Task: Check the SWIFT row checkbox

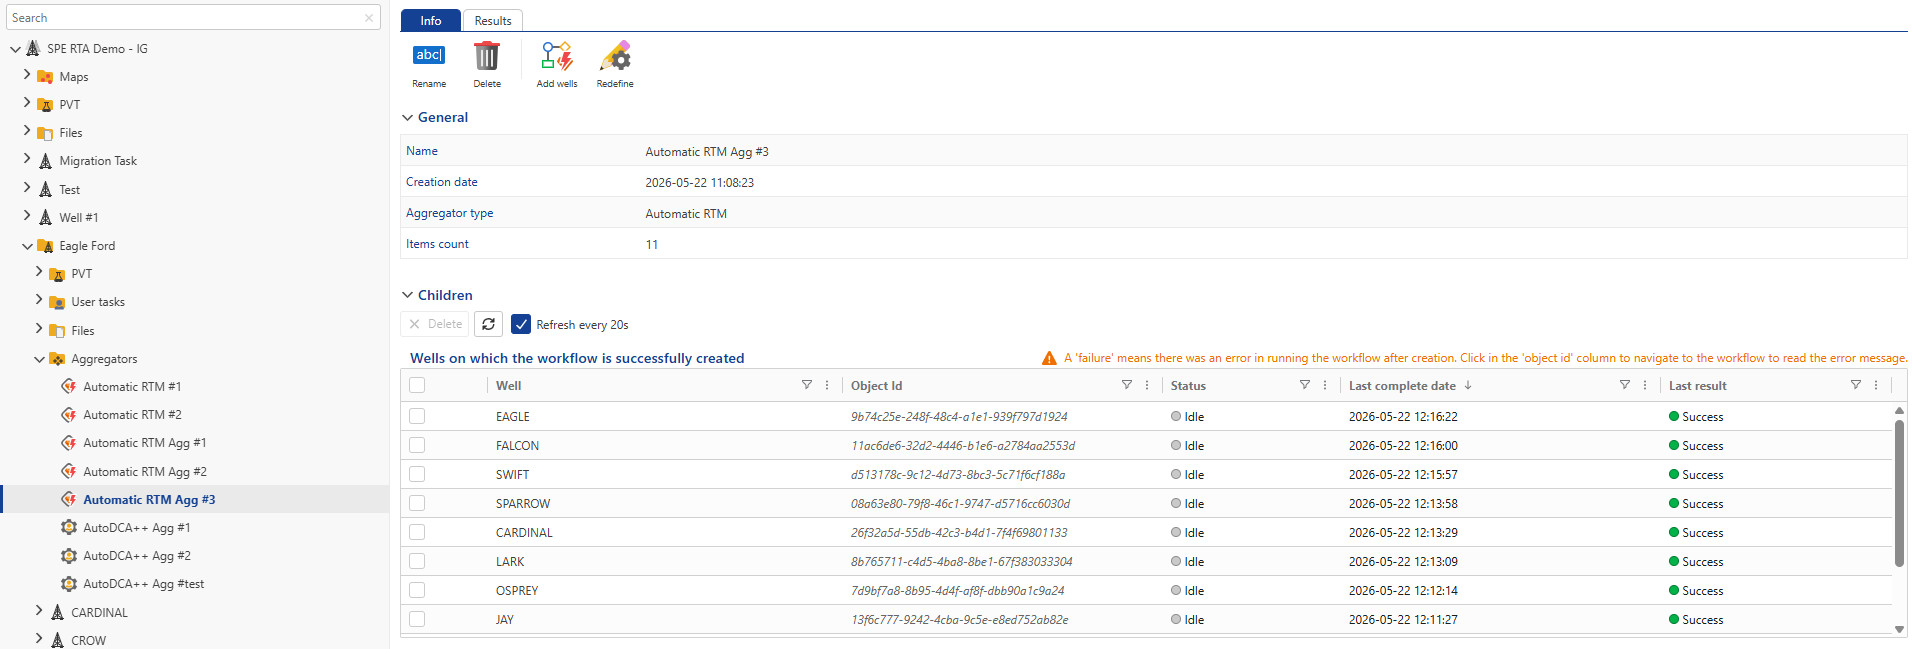Action: (417, 474)
